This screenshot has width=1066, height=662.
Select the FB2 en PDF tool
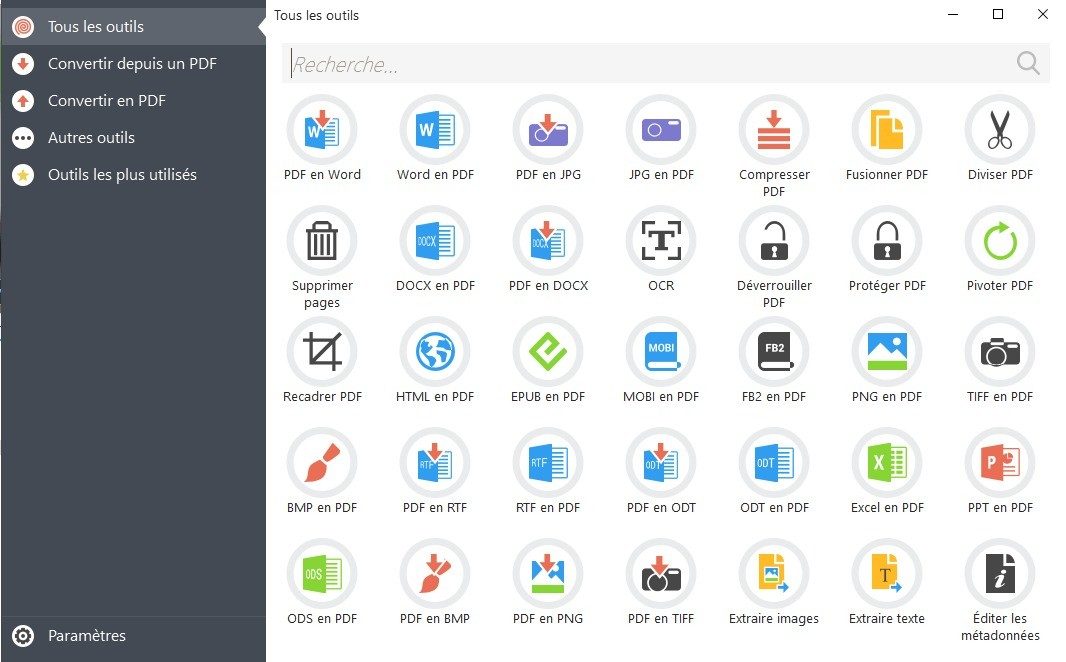point(774,351)
